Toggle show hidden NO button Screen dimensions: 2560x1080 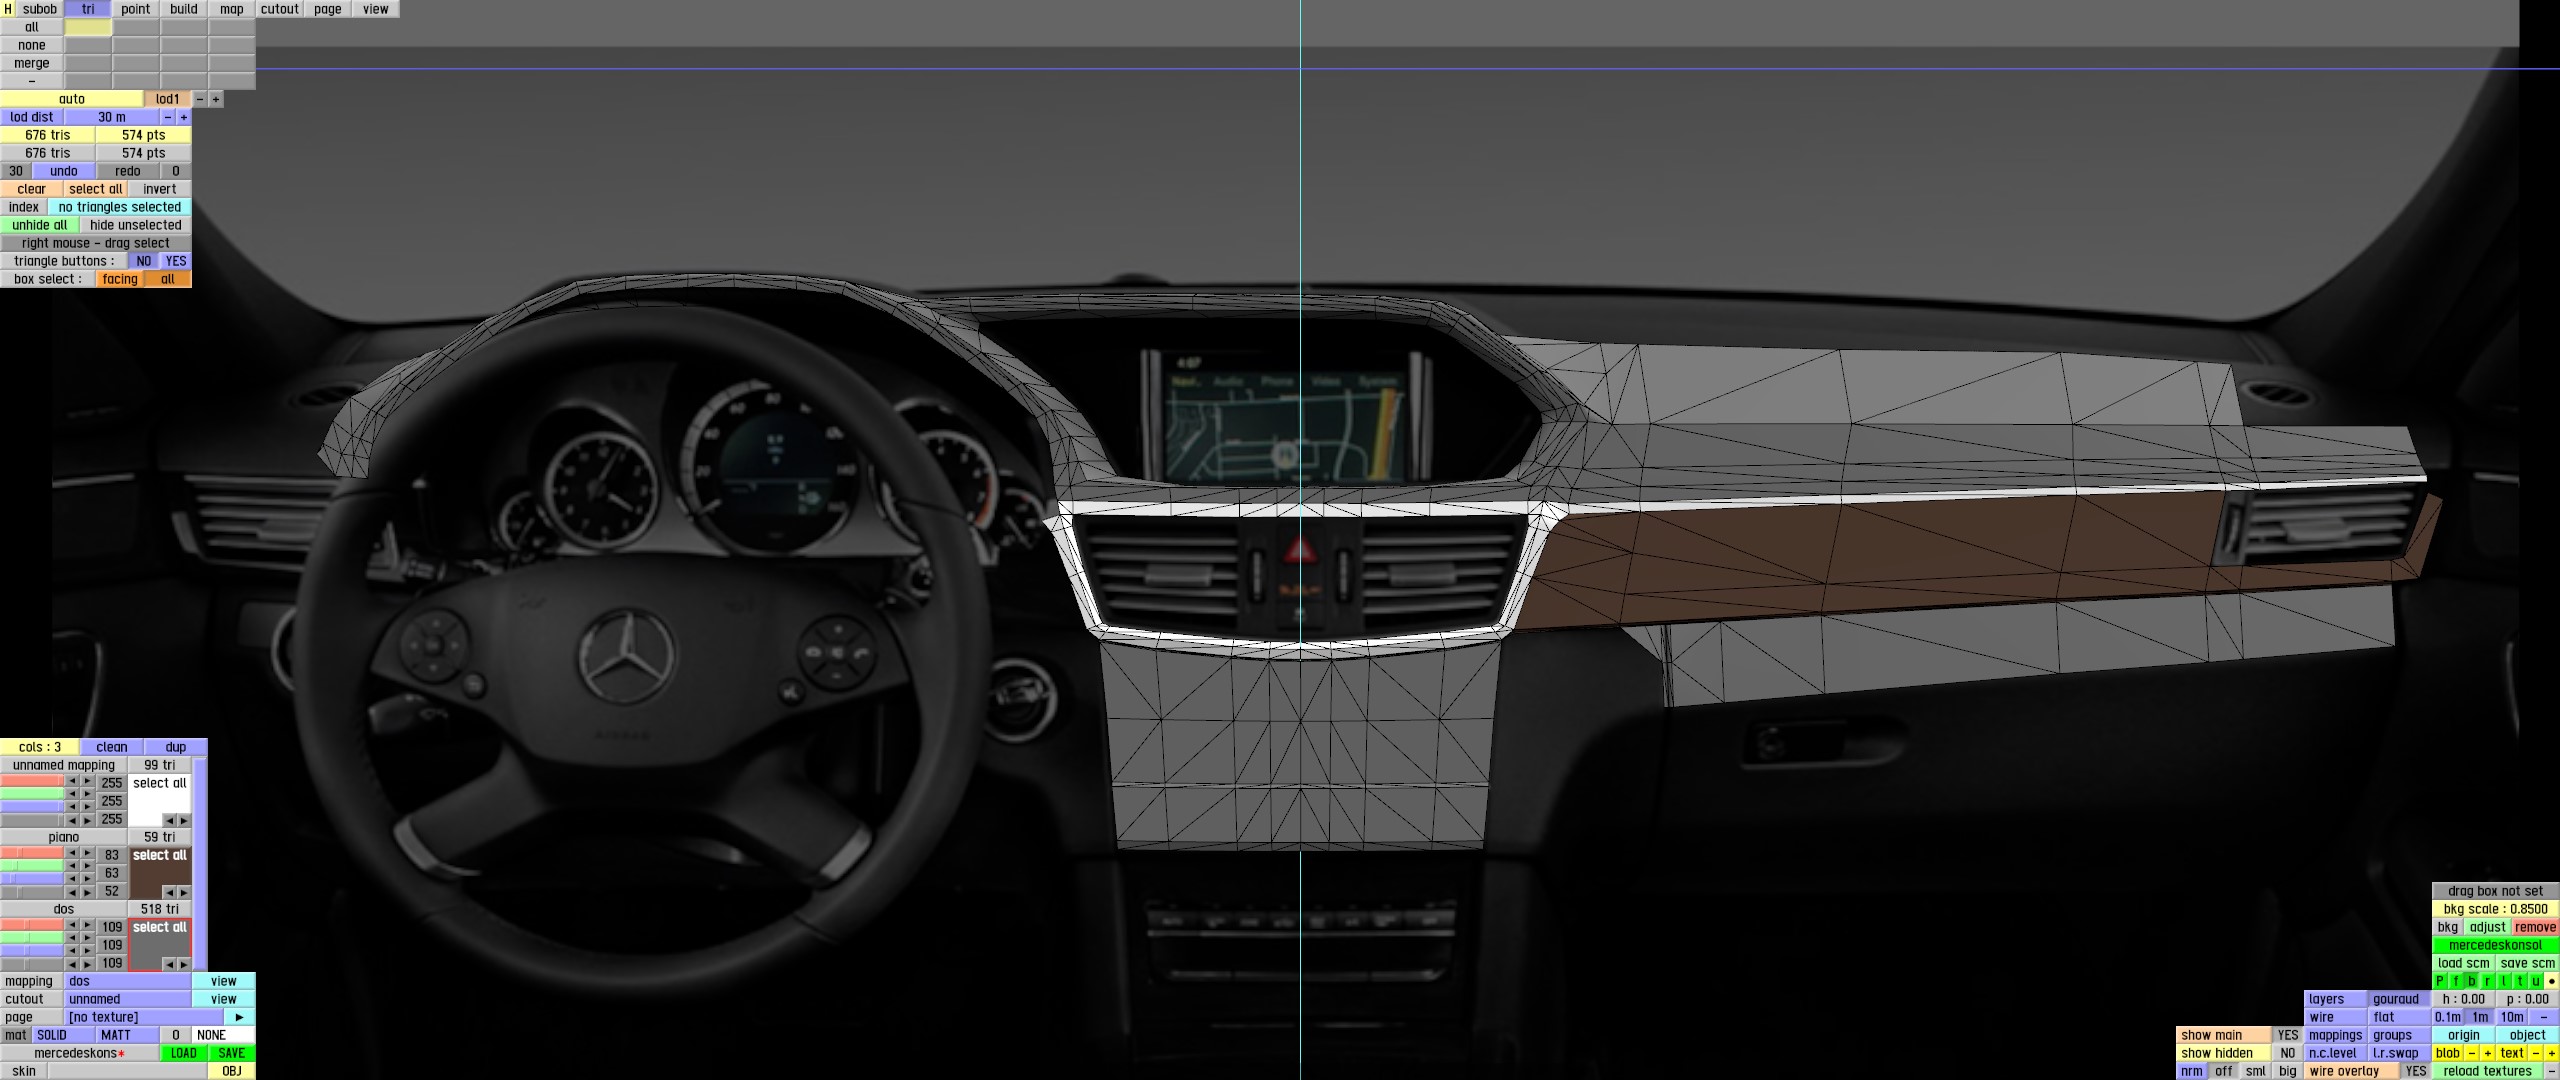coord(2287,1053)
